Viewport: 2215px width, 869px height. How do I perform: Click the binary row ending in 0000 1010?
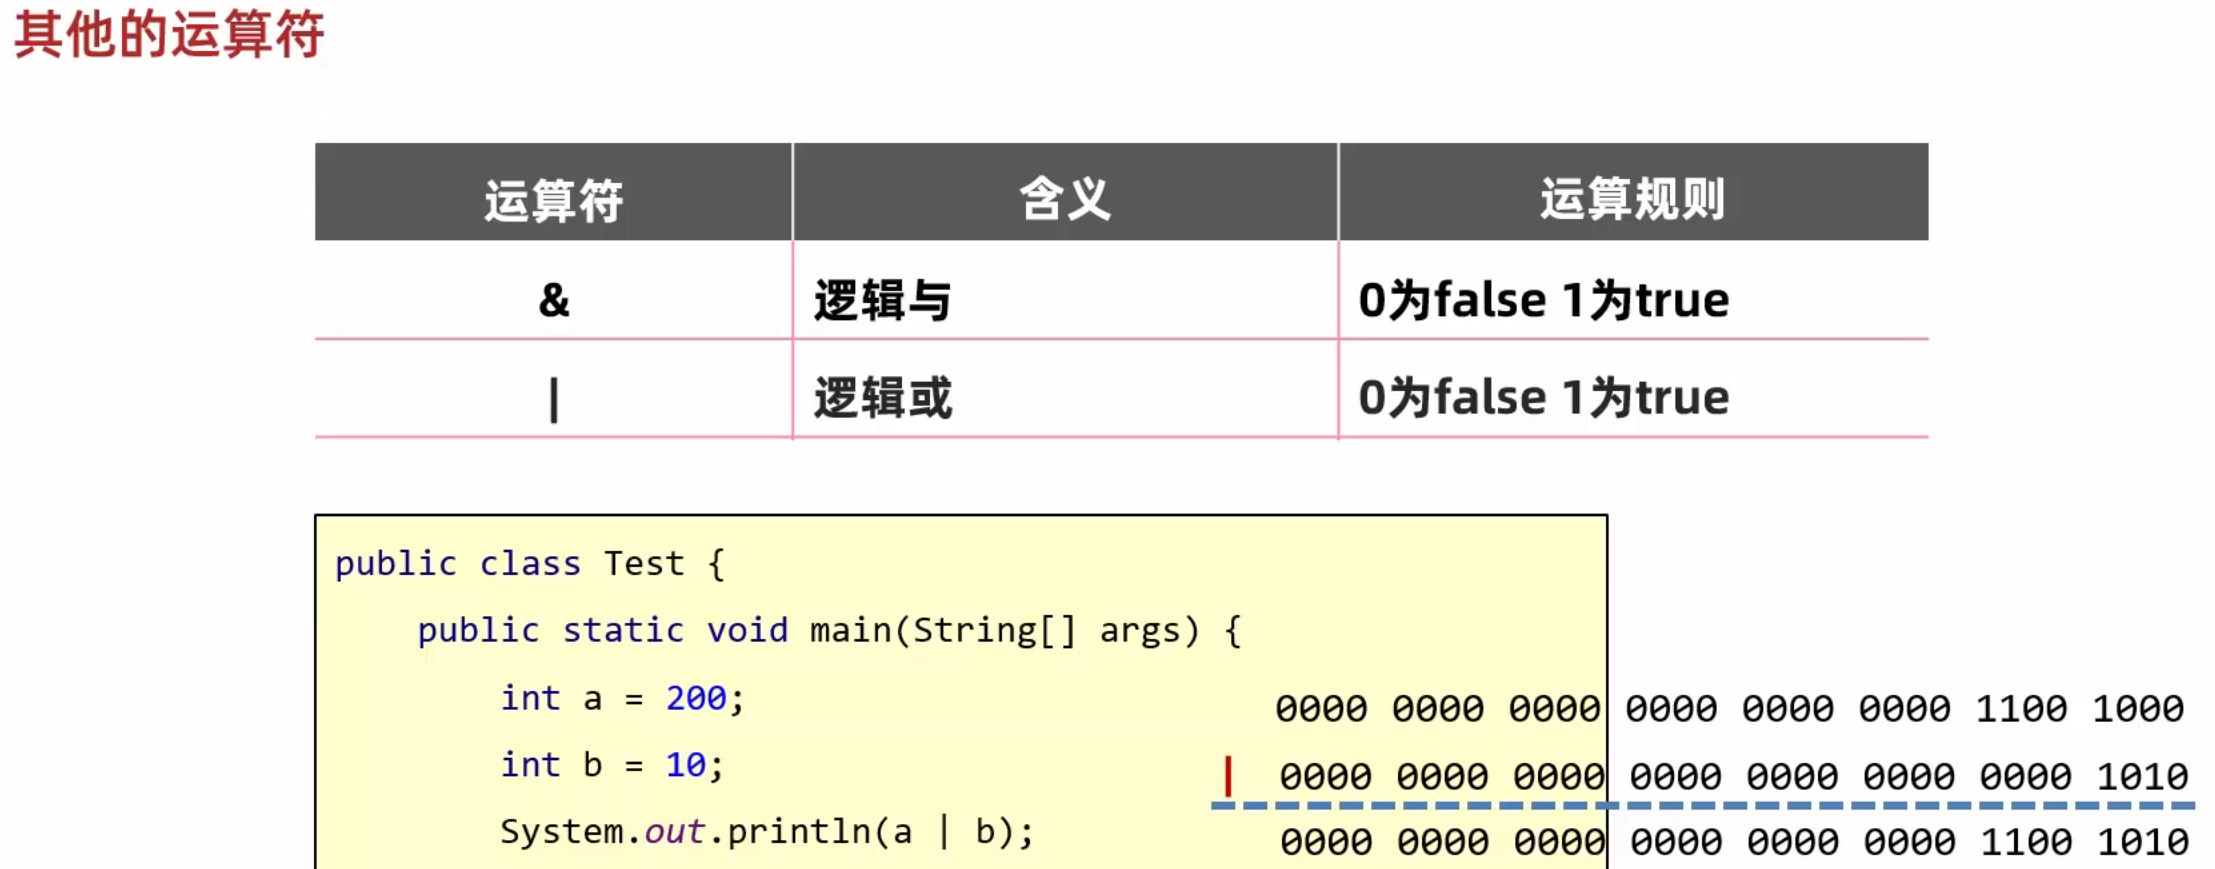1734,777
